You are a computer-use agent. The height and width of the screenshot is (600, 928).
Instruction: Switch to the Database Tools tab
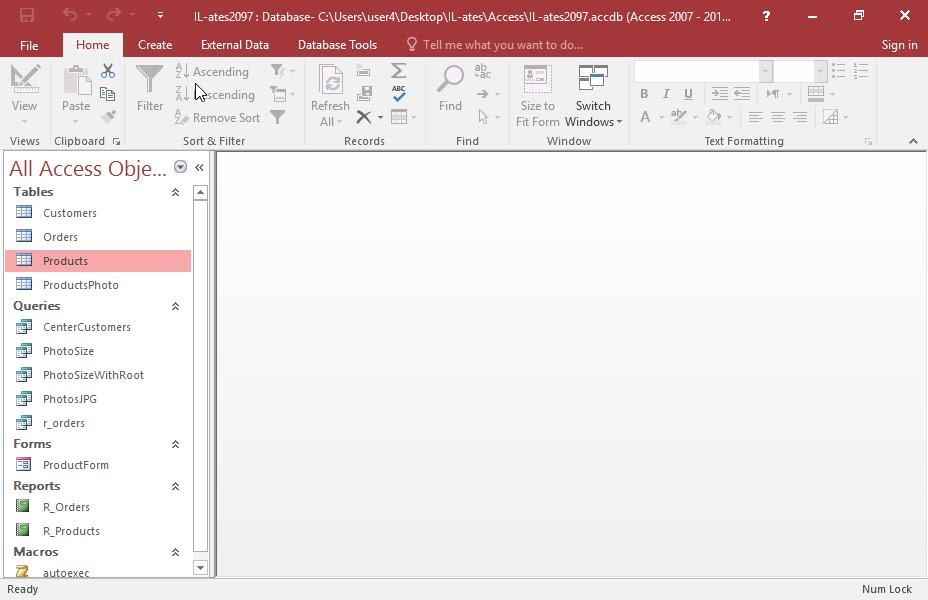point(337,45)
